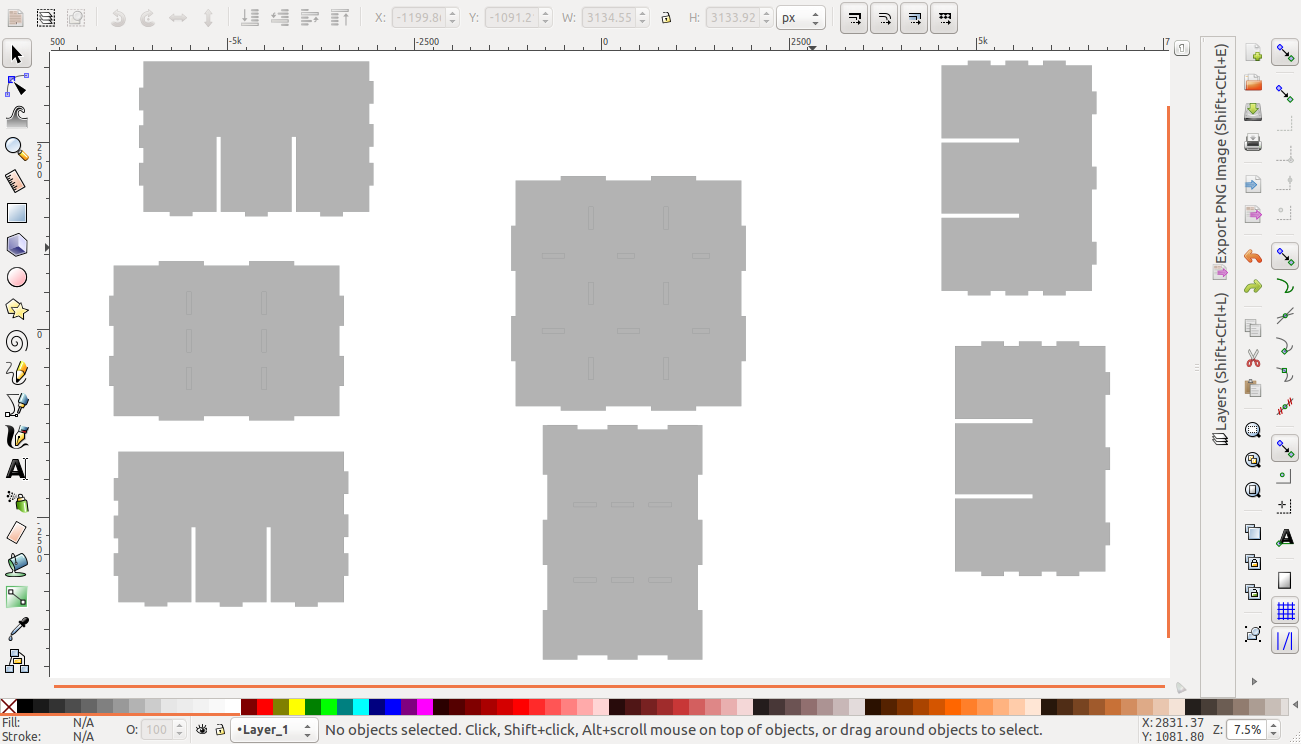This screenshot has width=1301, height=744.
Task: Toggle snapping to guides
Action: (1285, 641)
